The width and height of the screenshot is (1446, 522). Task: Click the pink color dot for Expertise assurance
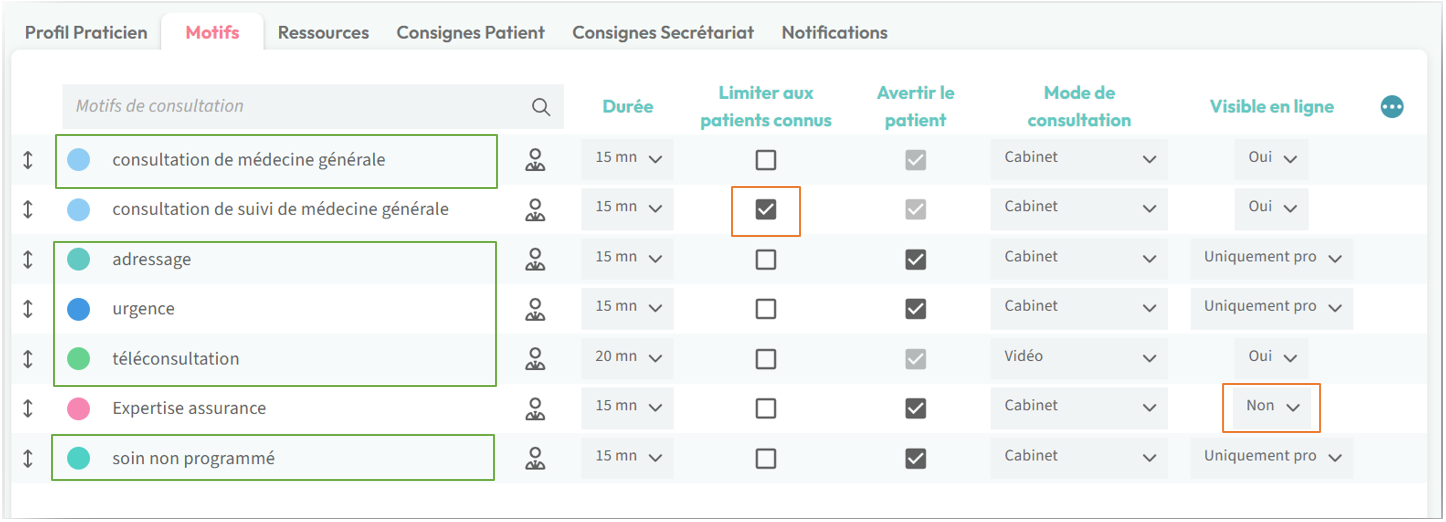coord(78,409)
